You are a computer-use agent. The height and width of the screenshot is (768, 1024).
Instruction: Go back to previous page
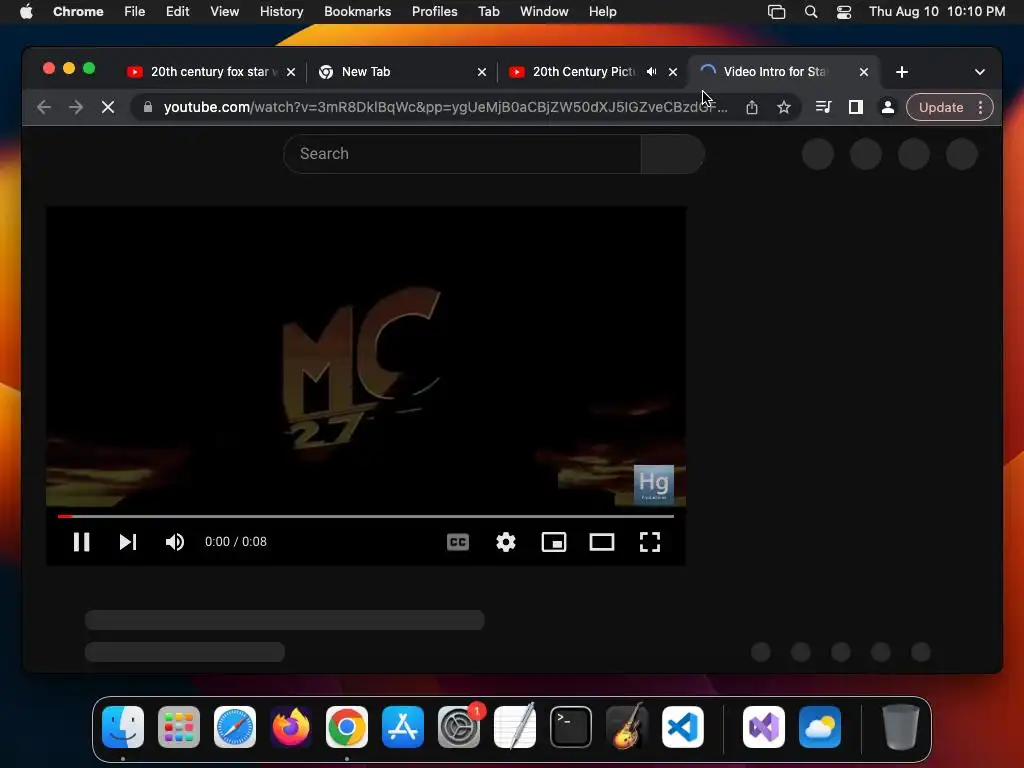44,107
